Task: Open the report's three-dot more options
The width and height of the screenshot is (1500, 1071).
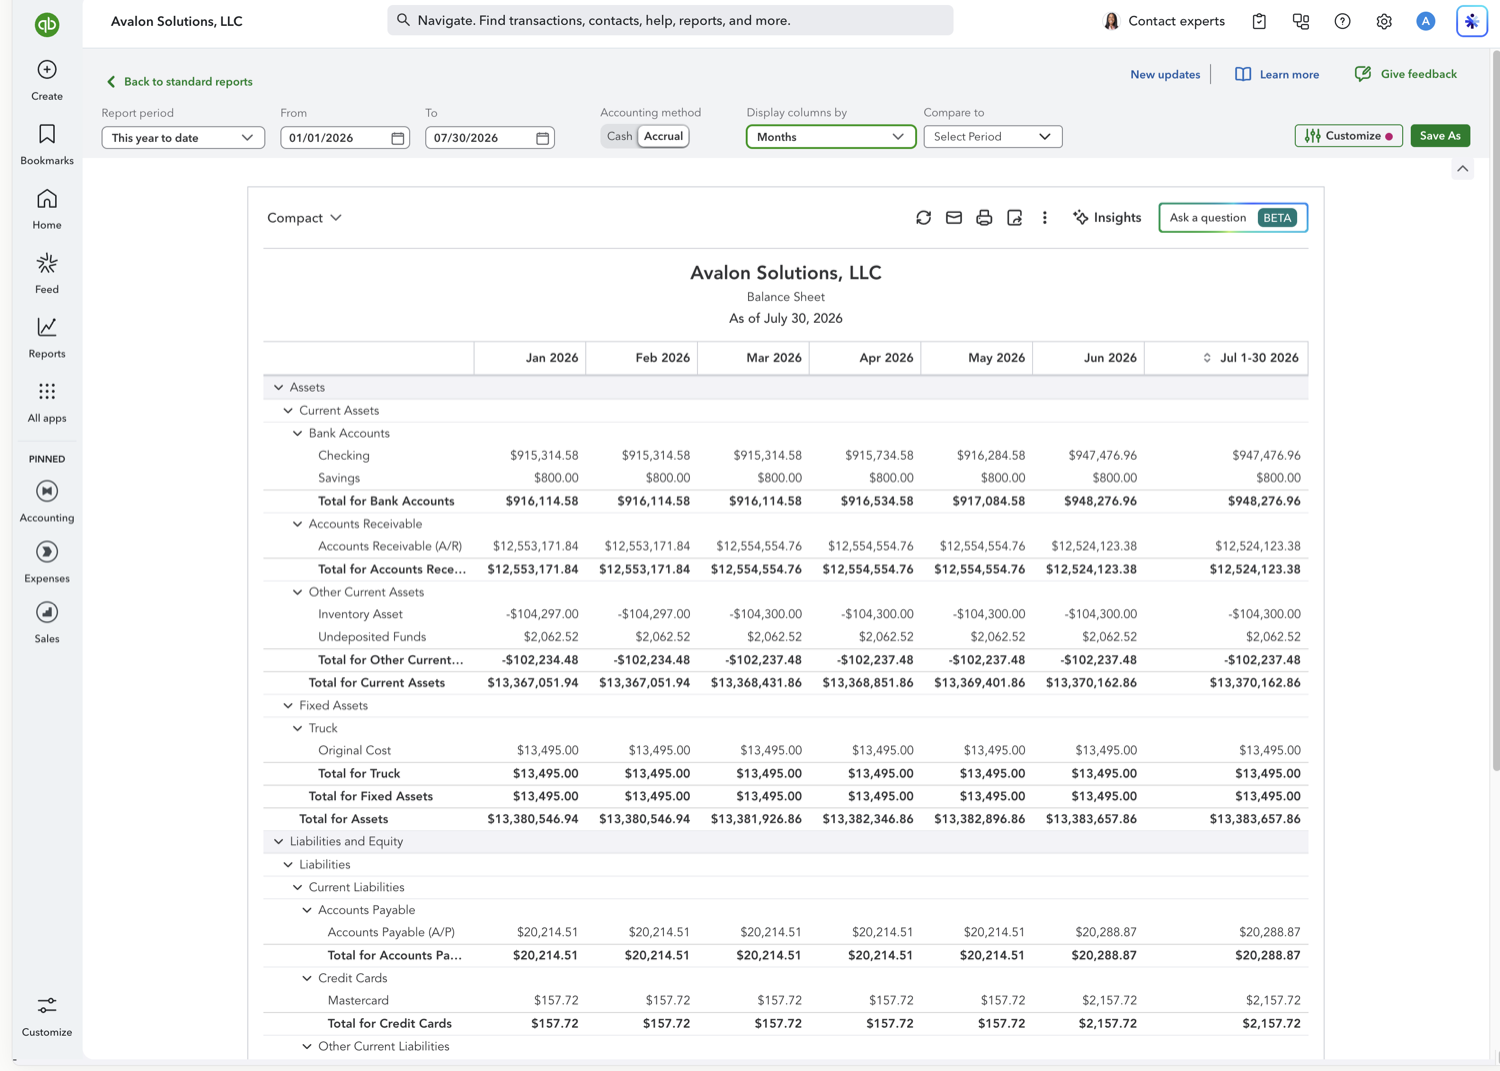Action: click(1045, 218)
